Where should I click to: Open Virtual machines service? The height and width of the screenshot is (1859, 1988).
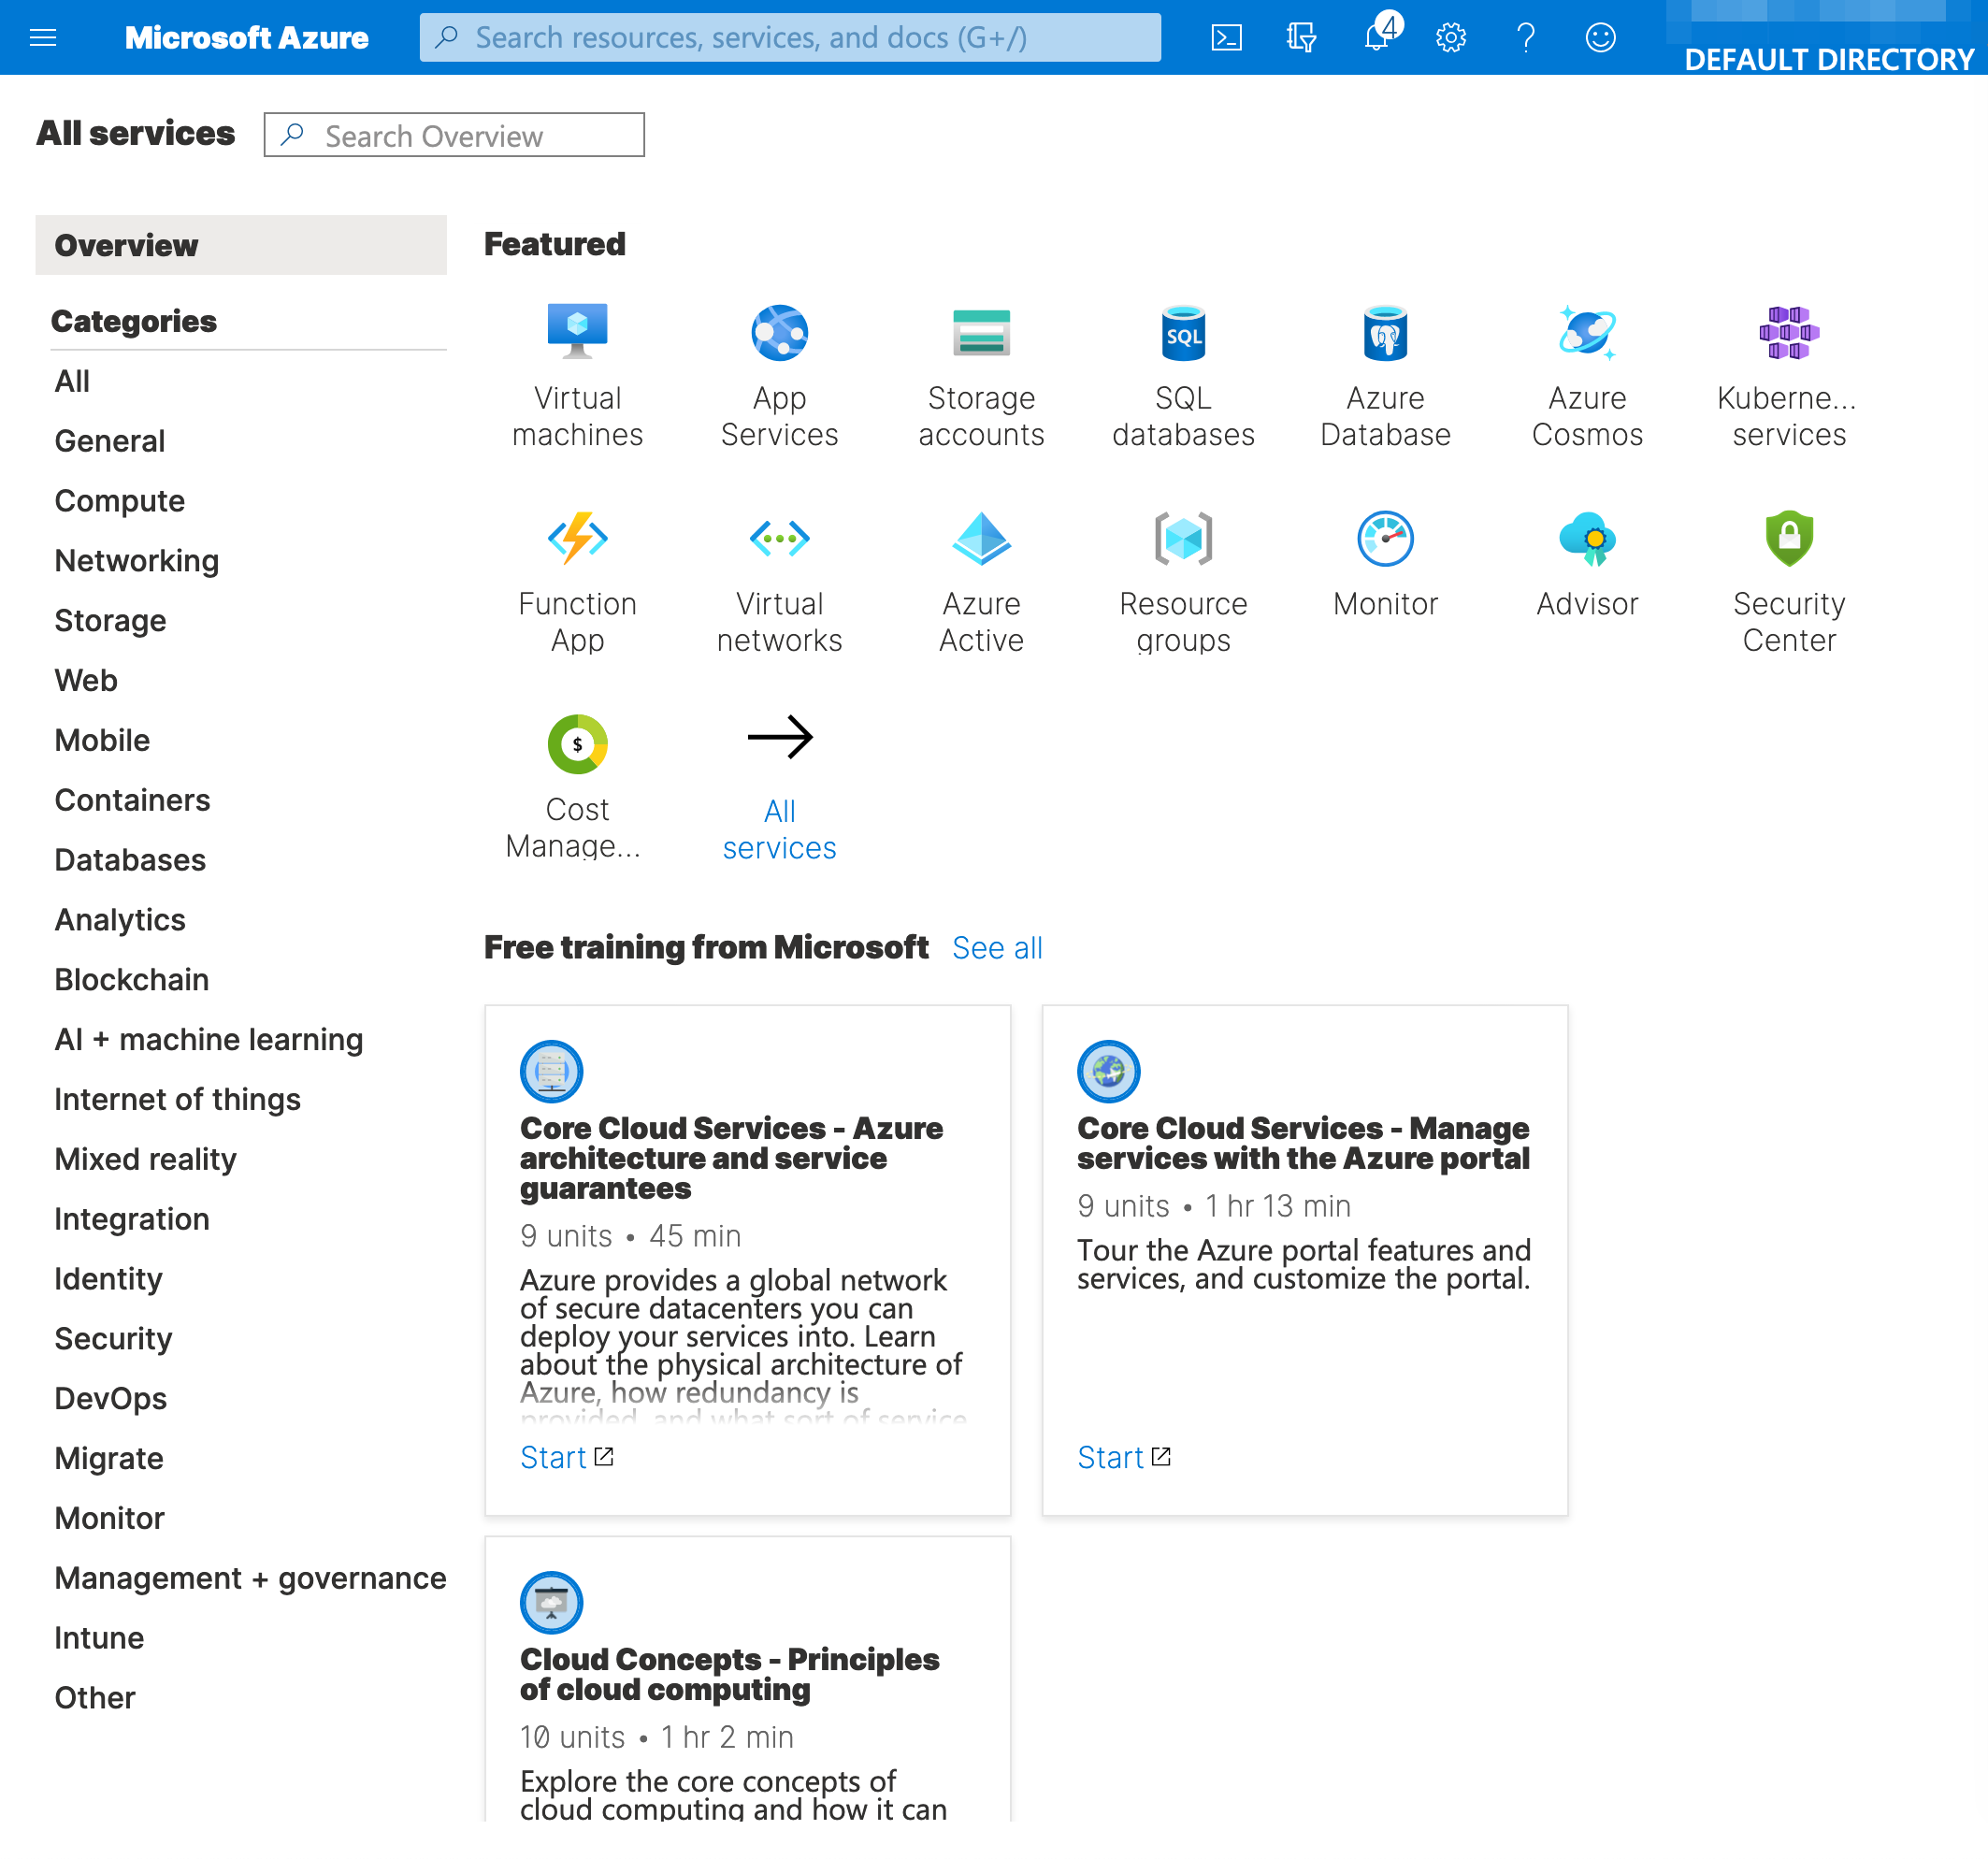[577, 377]
